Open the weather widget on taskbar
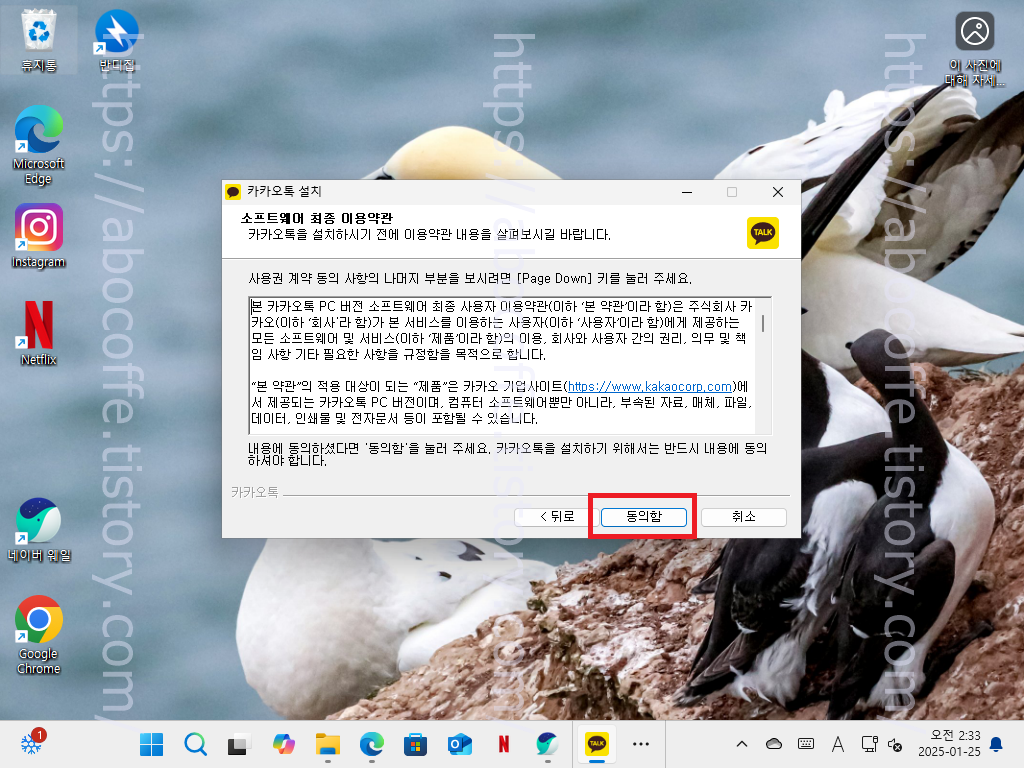Viewport: 1024px width, 768px height. click(31, 744)
